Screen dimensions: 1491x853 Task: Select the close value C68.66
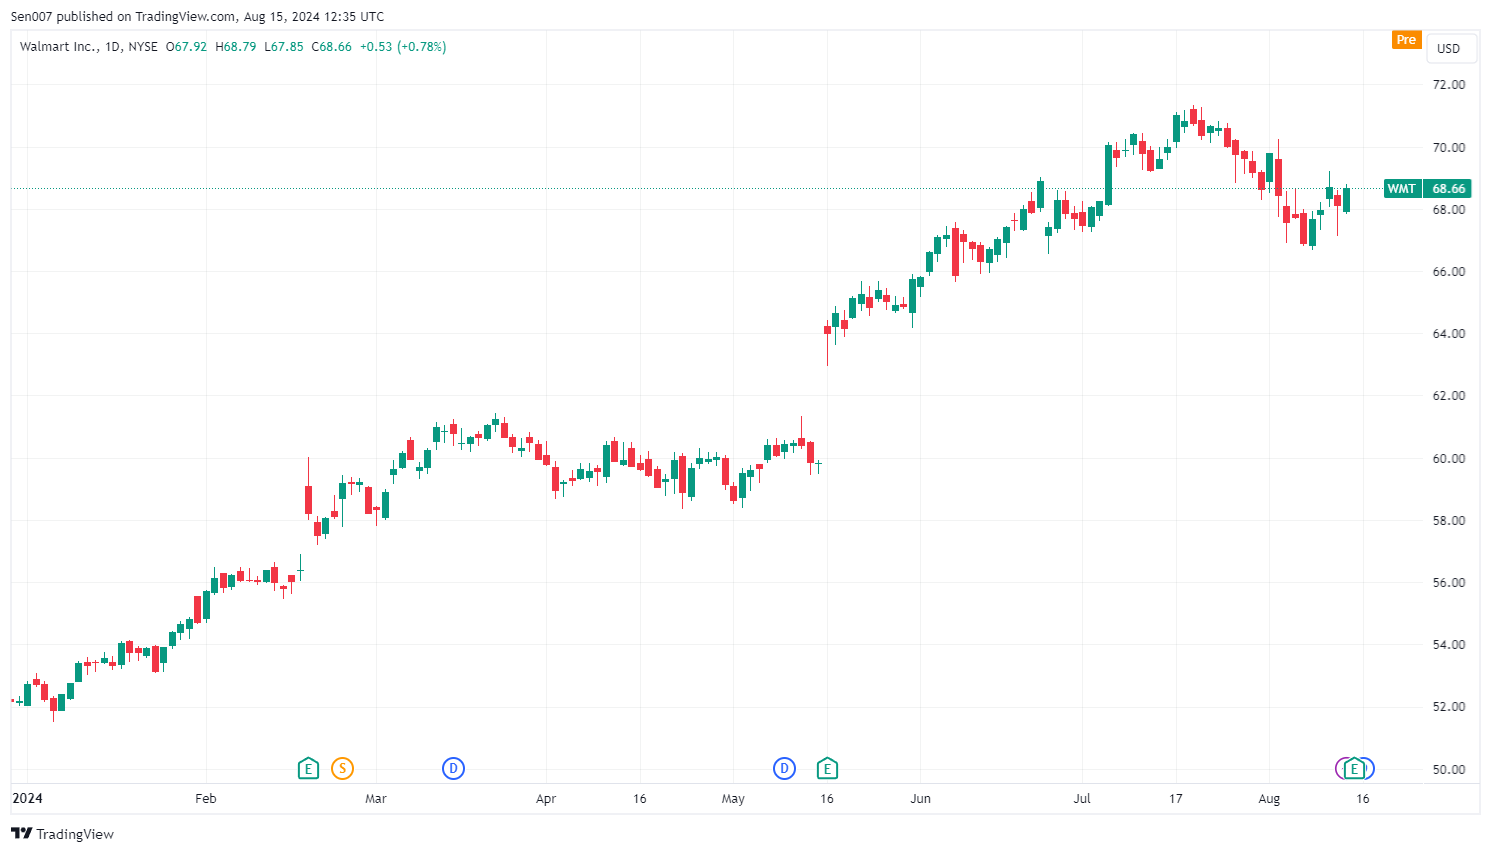click(x=332, y=46)
